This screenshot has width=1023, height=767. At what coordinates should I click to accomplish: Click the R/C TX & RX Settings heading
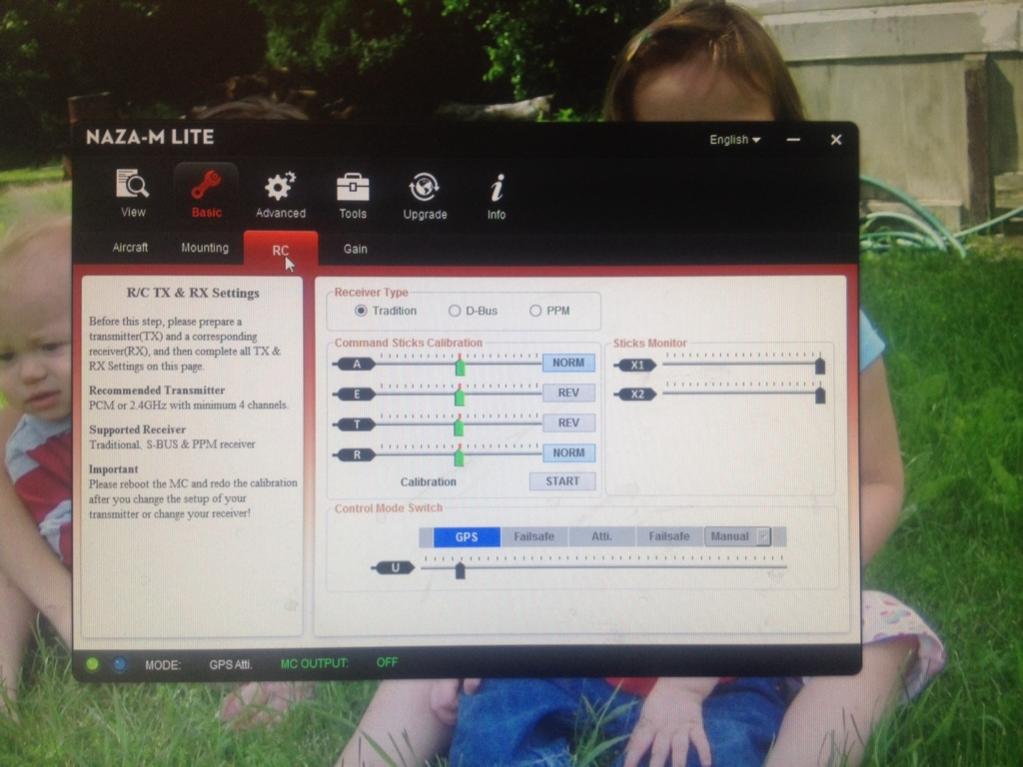tap(192, 293)
